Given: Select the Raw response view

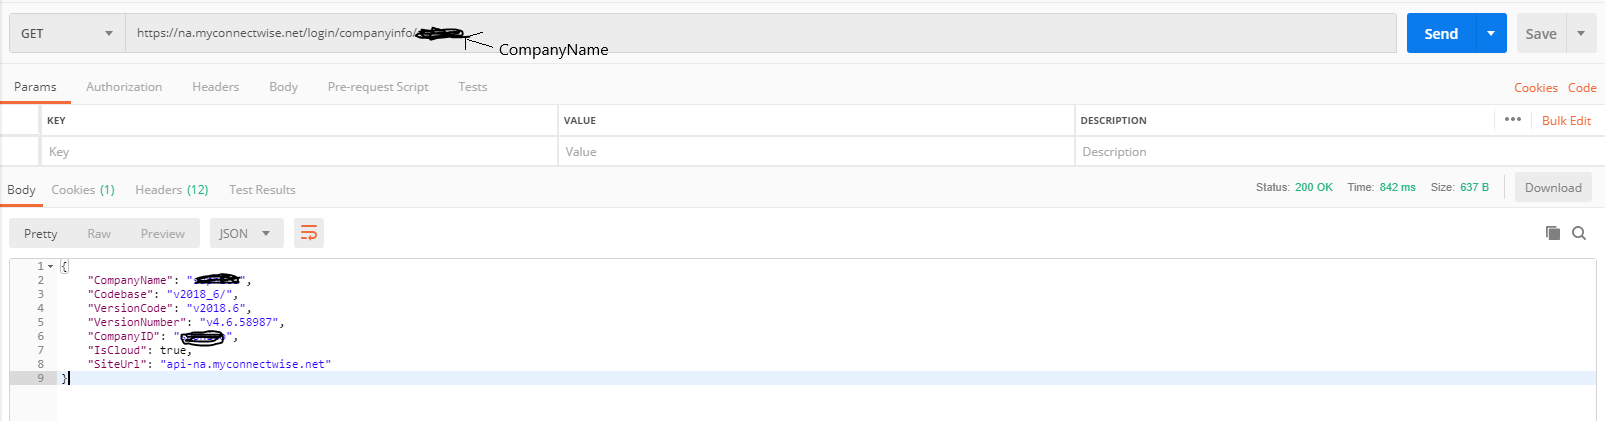Looking at the screenshot, I should [99, 233].
